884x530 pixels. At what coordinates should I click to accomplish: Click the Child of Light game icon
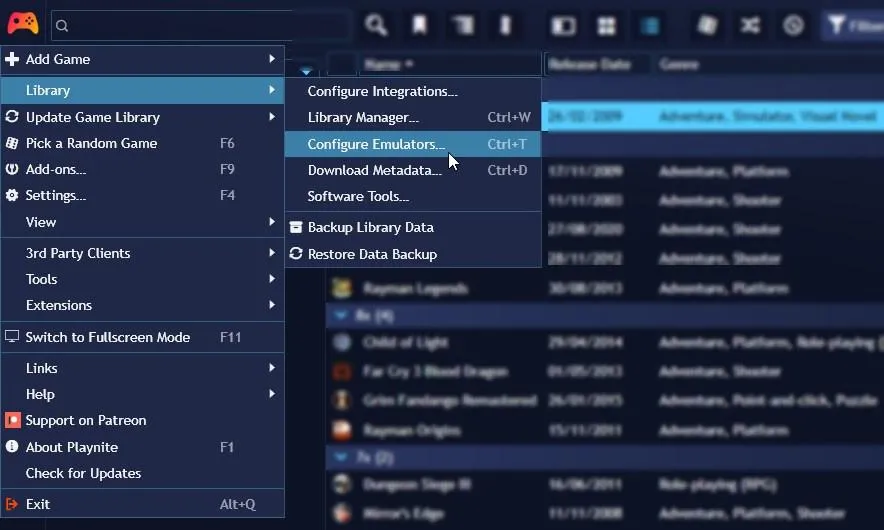click(342, 342)
